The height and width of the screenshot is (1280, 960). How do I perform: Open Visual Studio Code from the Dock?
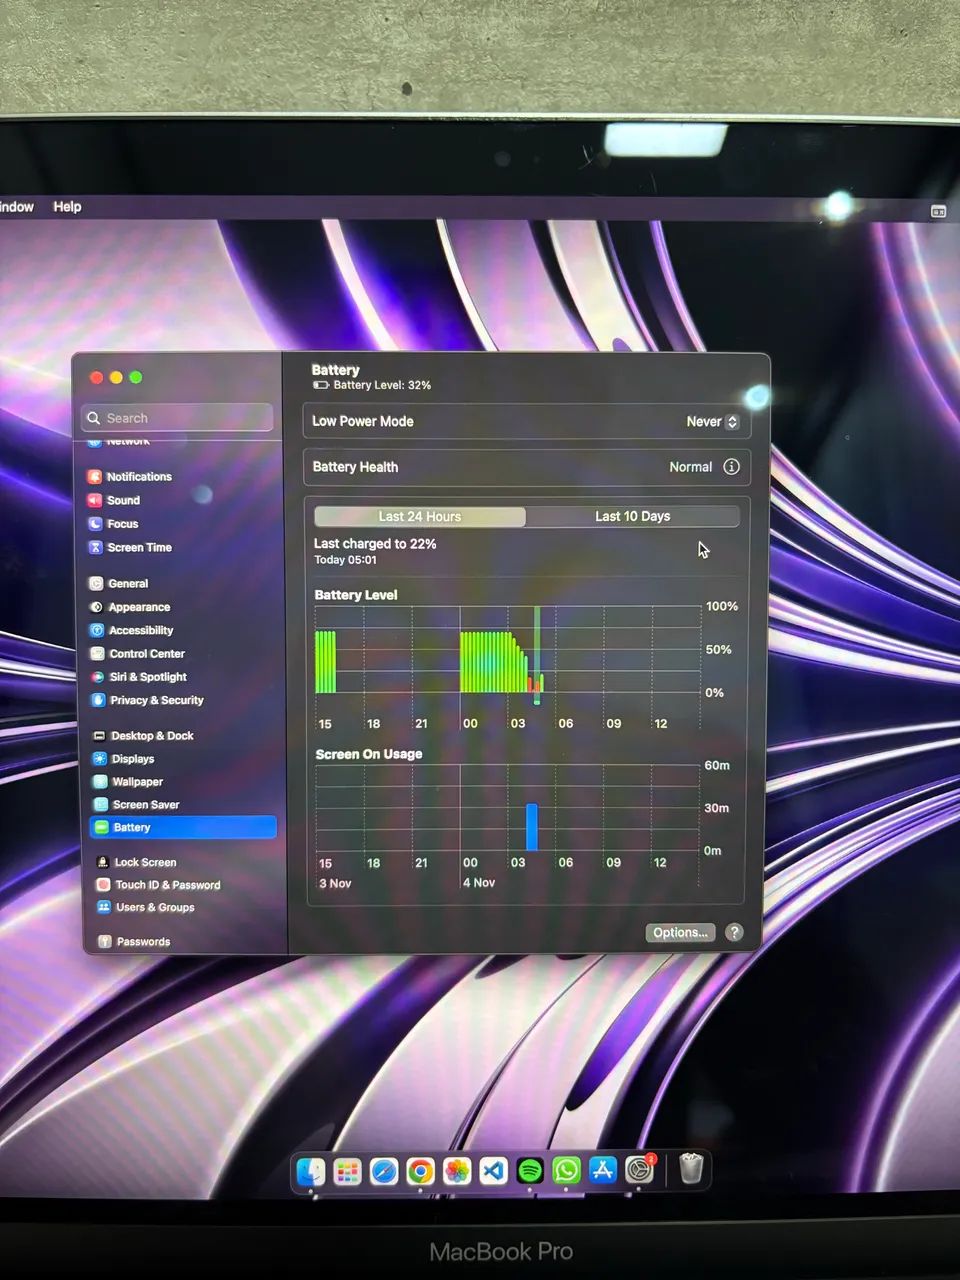(x=493, y=1169)
